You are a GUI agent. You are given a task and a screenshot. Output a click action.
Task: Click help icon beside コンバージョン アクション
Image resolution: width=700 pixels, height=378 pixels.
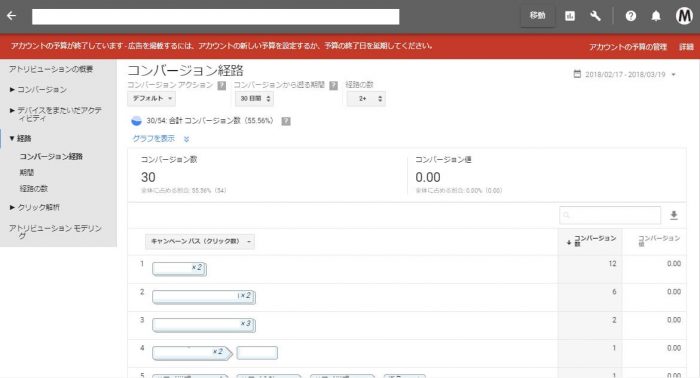point(221,85)
